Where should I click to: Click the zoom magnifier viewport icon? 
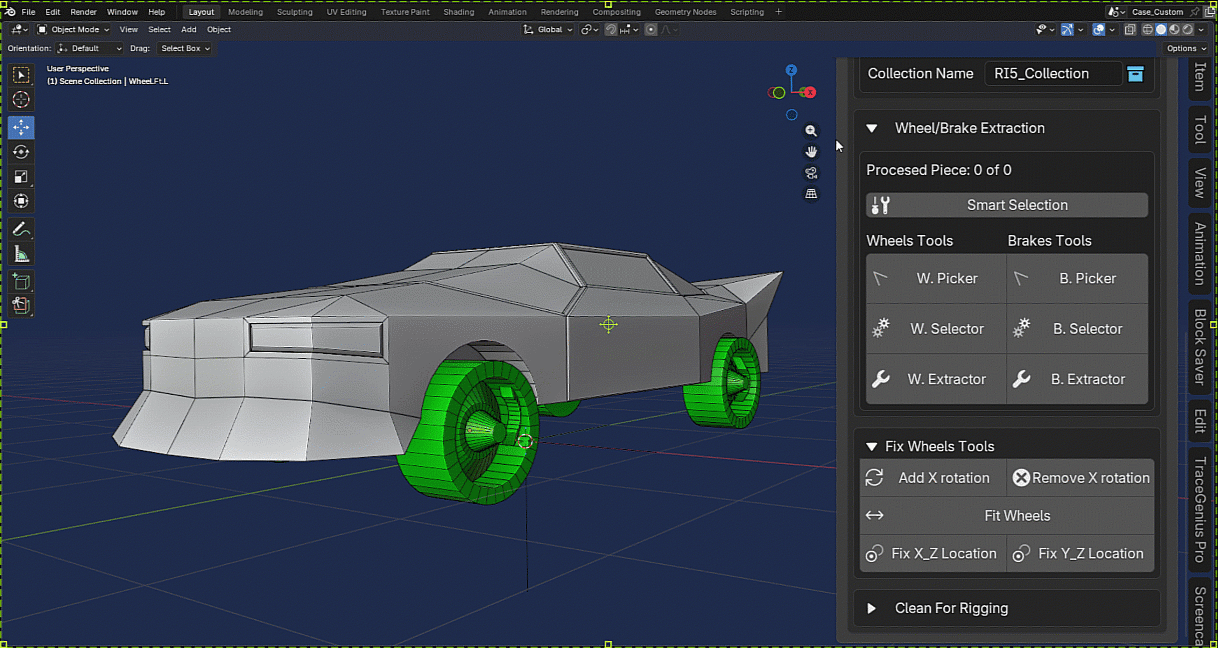pos(811,131)
